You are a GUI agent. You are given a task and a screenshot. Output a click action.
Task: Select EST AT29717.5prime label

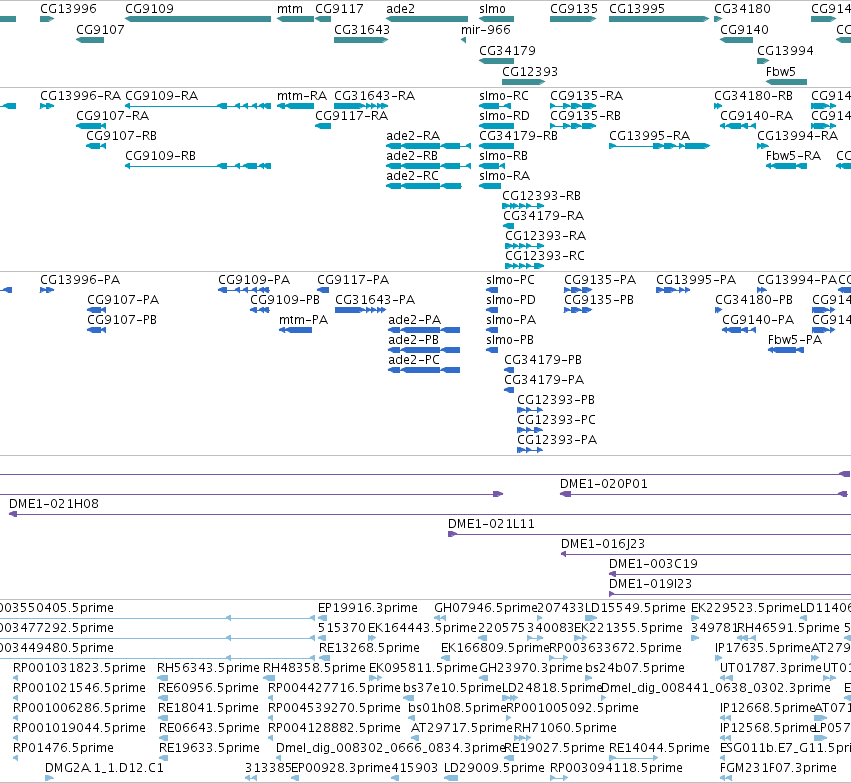462,728
